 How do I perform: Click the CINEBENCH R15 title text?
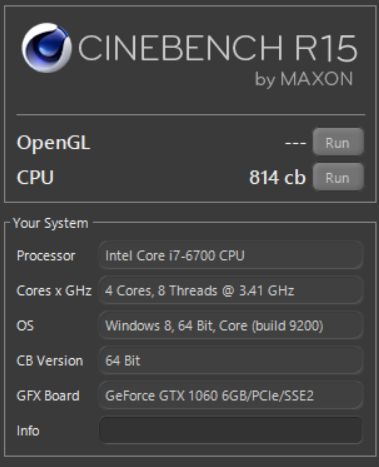(x=218, y=48)
